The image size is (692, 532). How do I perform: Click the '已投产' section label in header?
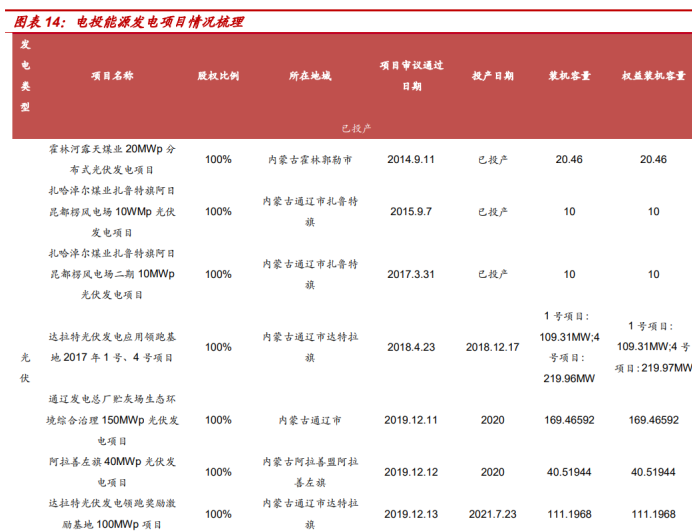click(x=356, y=128)
